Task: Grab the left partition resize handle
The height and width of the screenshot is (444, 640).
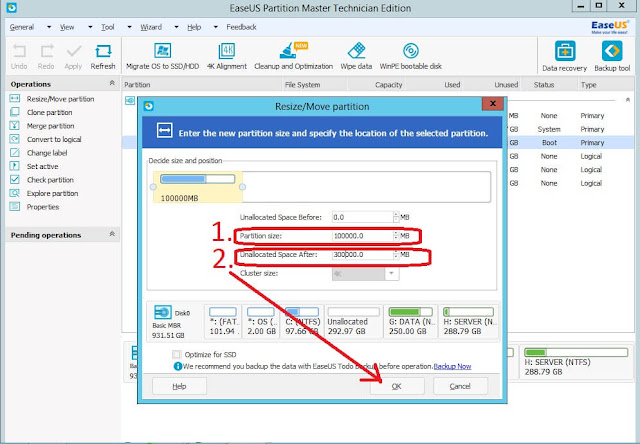Action: point(153,187)
